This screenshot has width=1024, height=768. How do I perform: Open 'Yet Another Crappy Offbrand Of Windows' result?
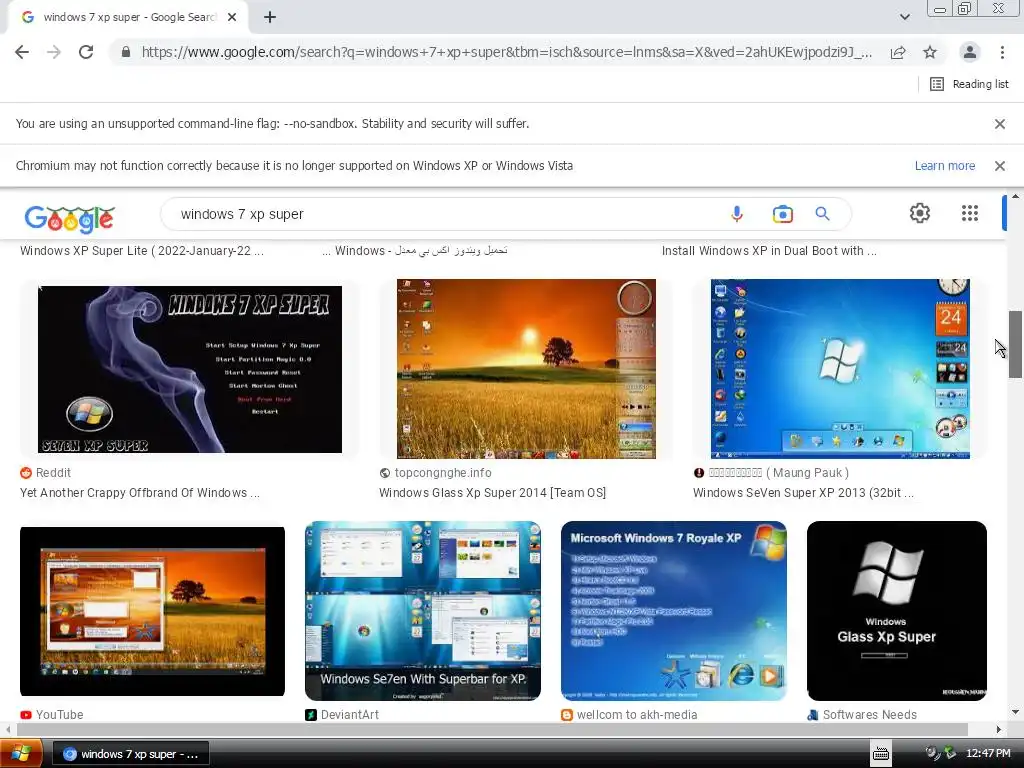pyautogui.click(x=140, y=493)
